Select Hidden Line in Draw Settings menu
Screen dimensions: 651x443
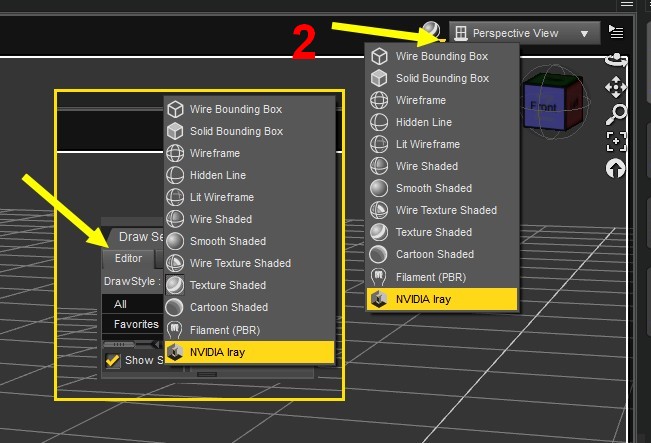coord(250,175)
